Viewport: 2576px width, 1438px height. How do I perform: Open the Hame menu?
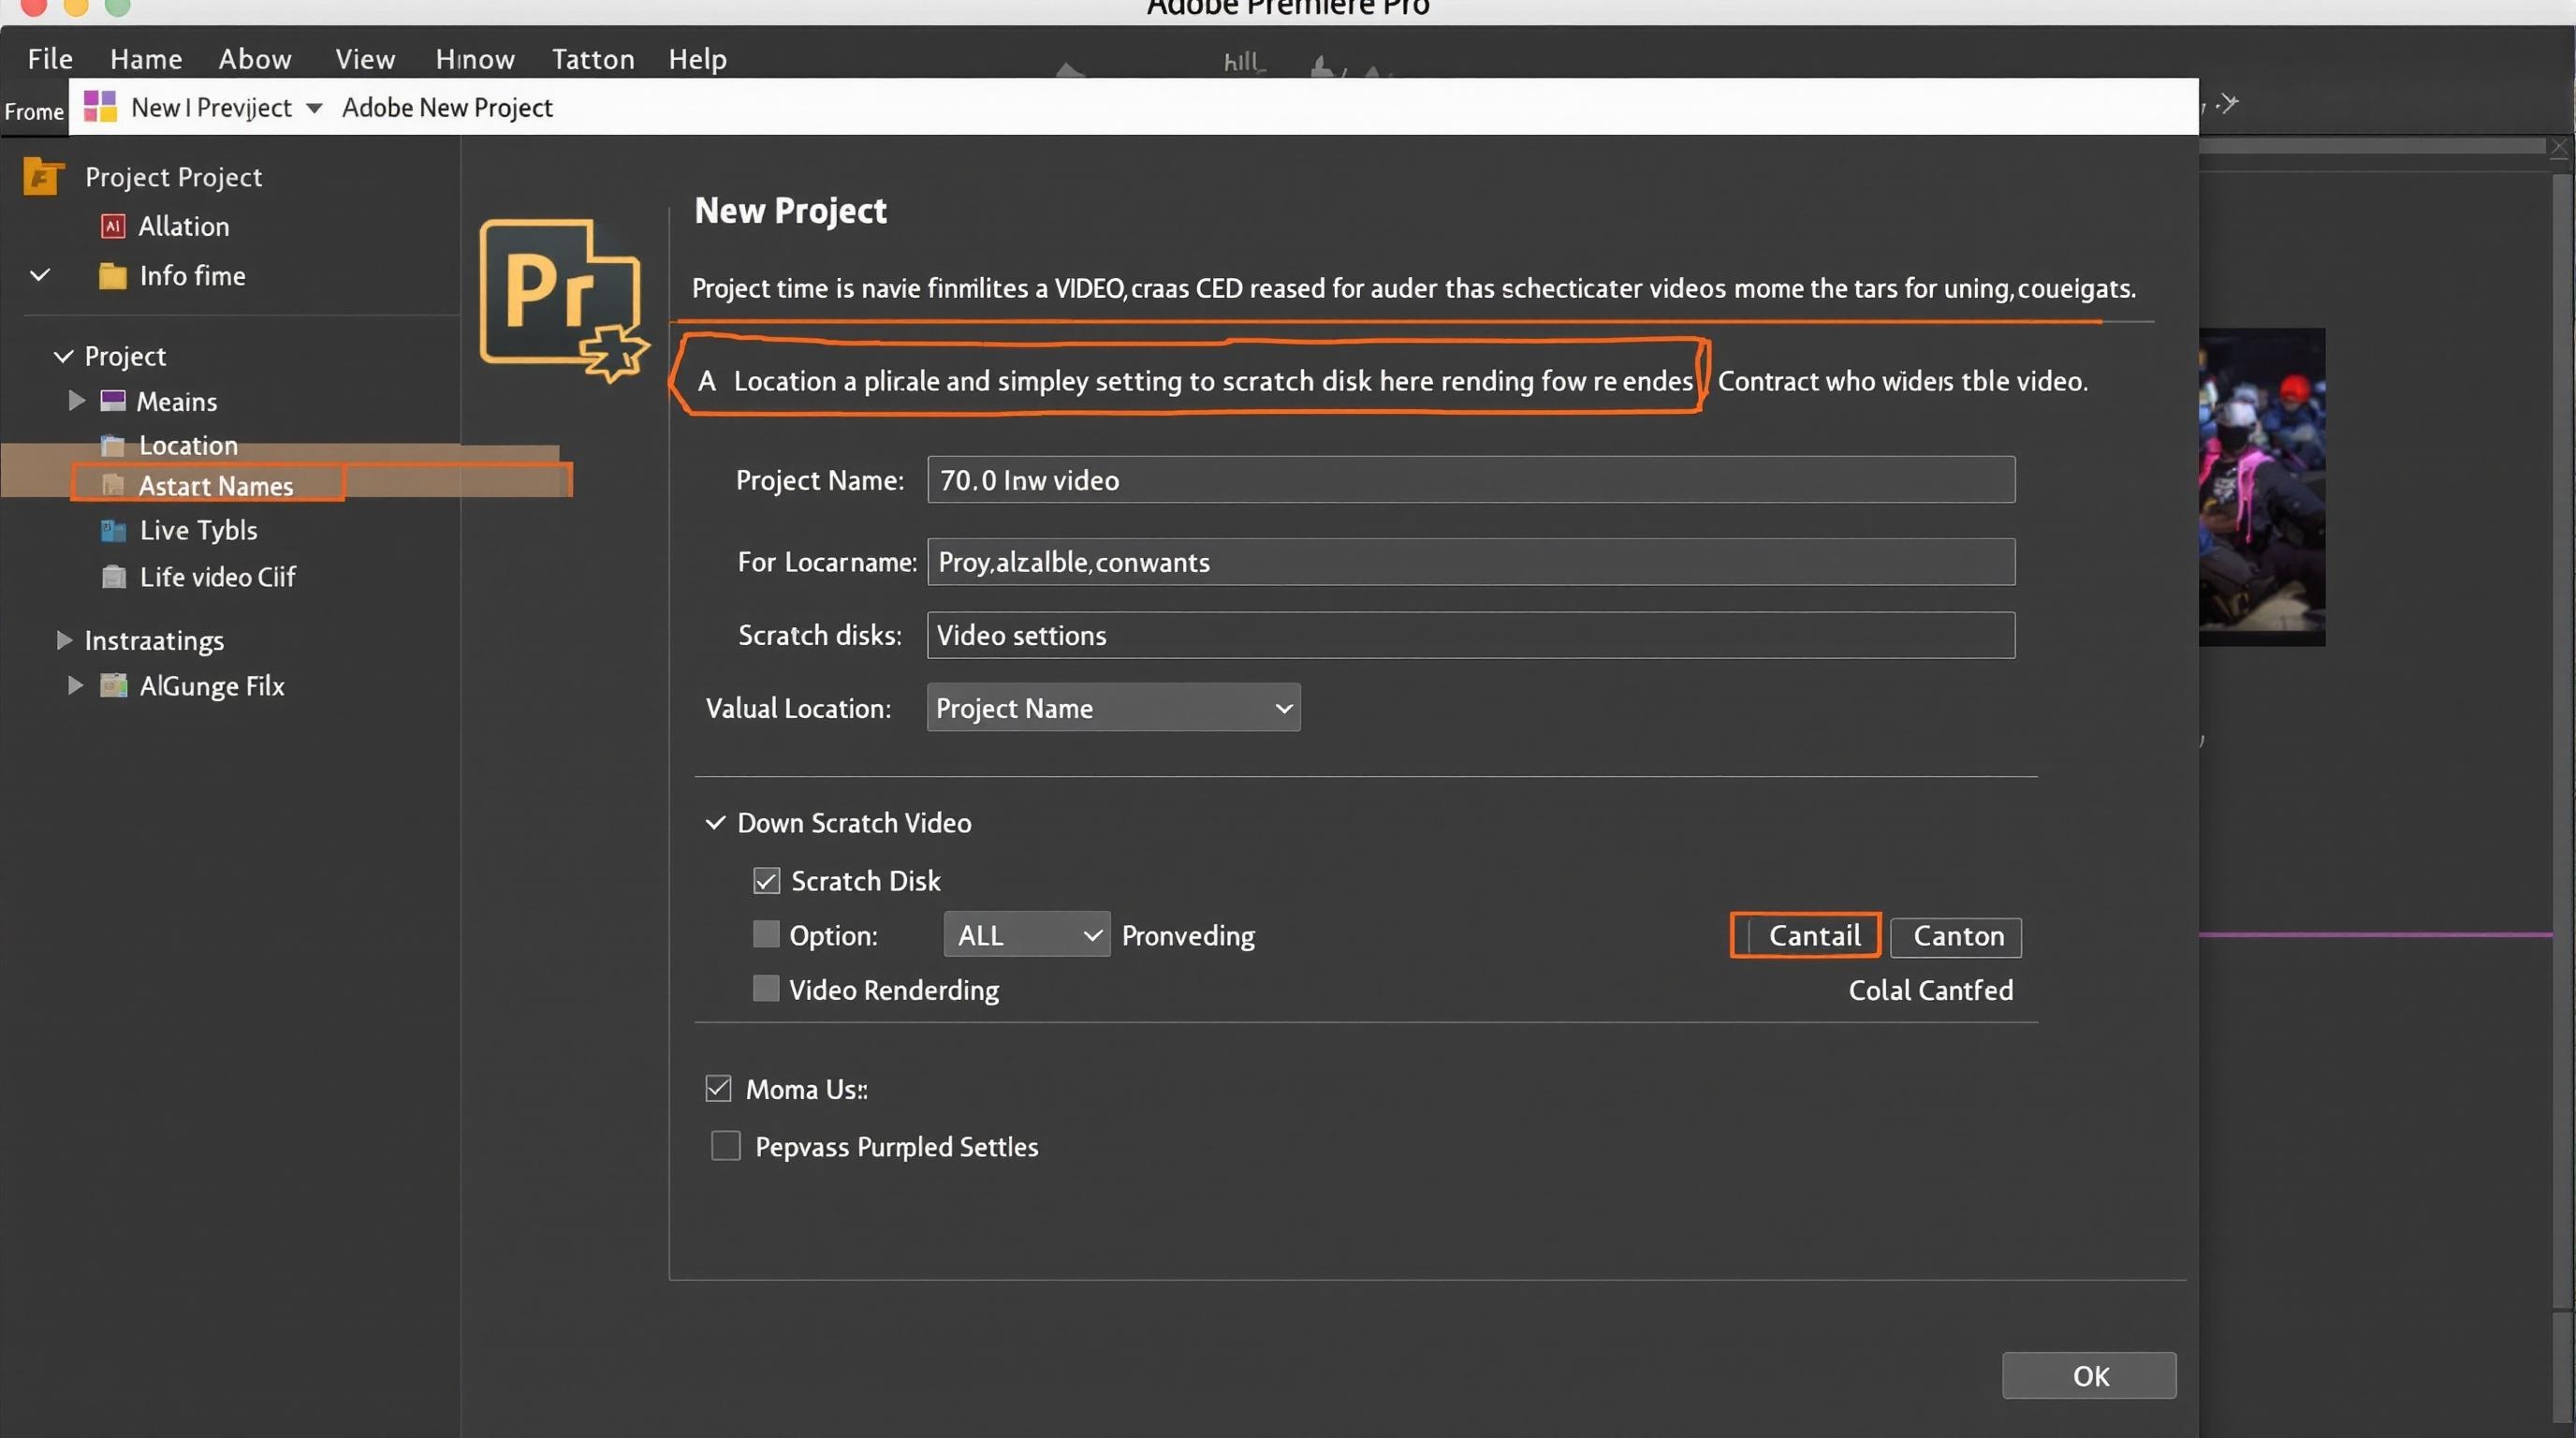146,59
